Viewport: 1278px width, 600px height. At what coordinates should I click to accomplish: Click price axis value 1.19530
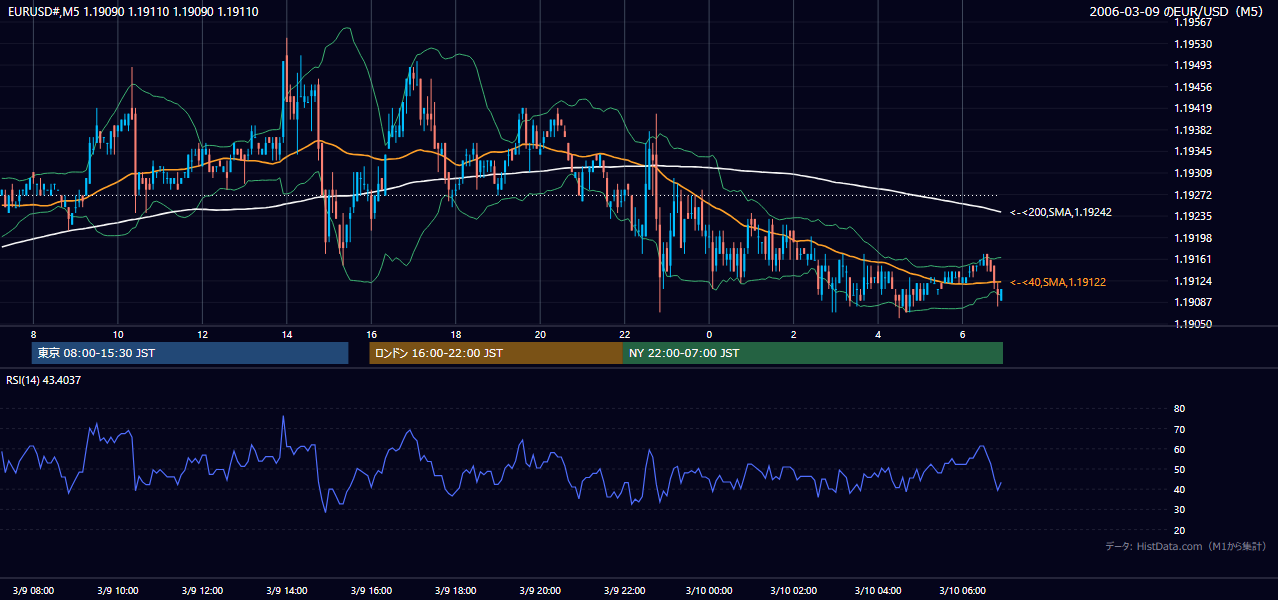coord(1192,44)
